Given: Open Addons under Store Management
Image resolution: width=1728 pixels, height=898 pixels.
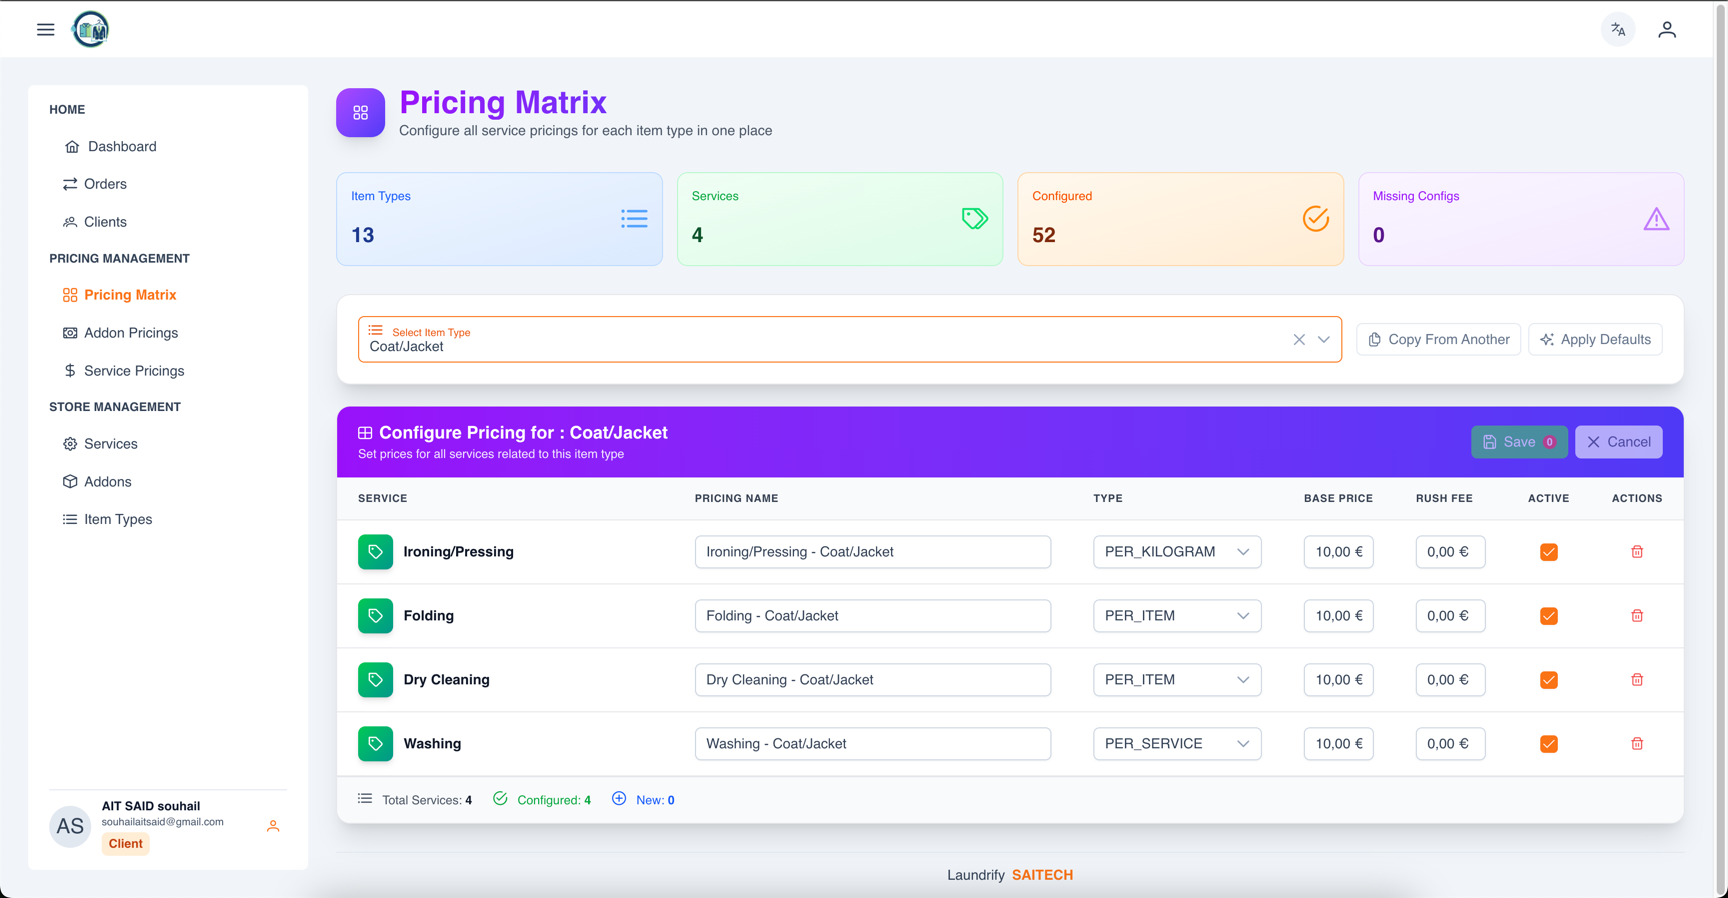Looking at the screenshot, I should [97, 482].
